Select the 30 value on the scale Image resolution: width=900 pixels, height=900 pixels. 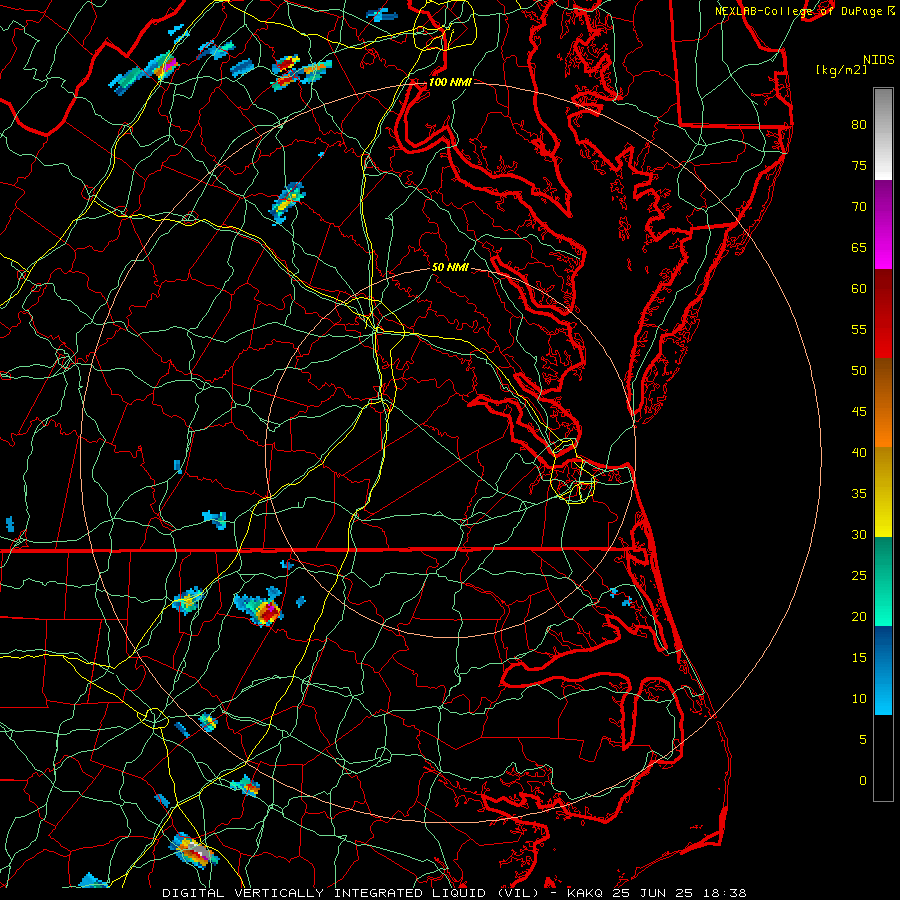click(x=859, y=535)
